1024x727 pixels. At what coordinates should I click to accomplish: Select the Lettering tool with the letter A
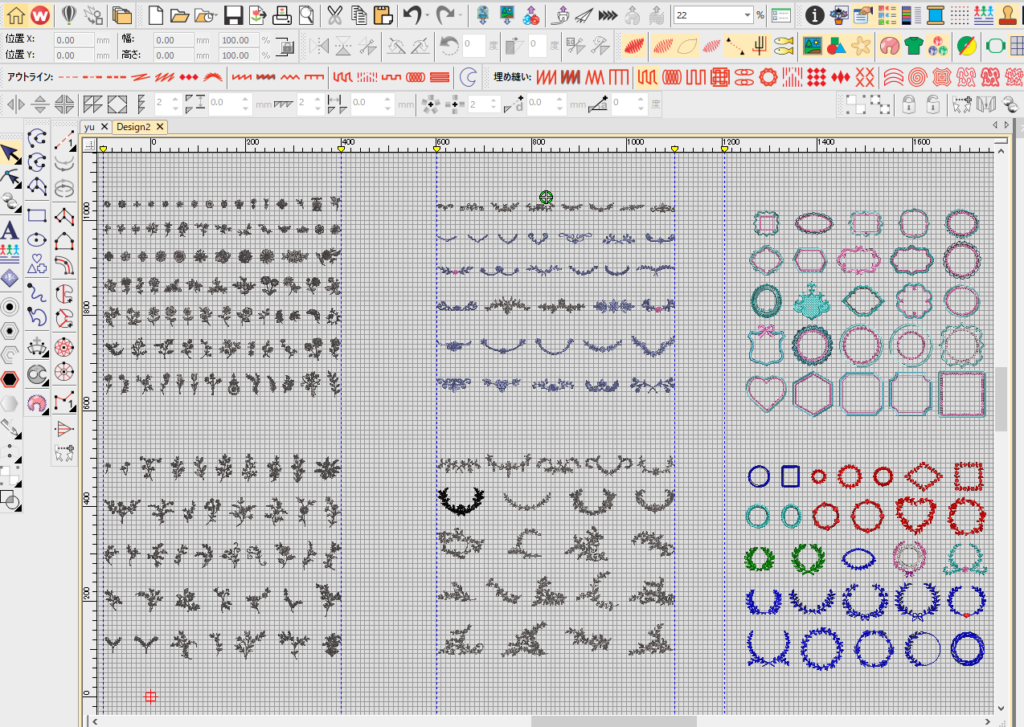click(x=10, y=230)
